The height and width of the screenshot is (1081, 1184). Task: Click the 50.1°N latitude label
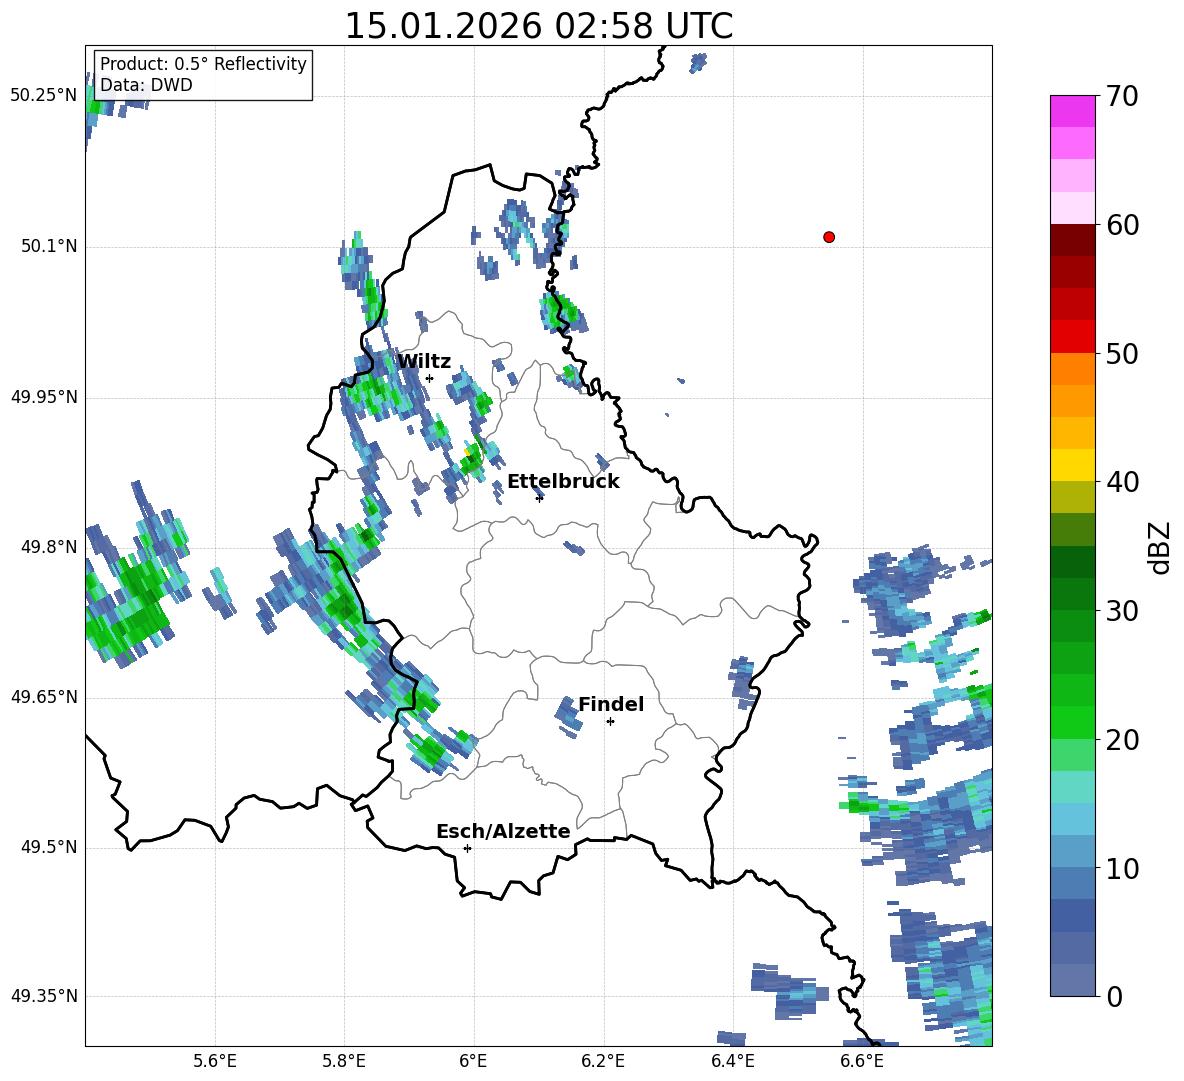tap(48, 246)
